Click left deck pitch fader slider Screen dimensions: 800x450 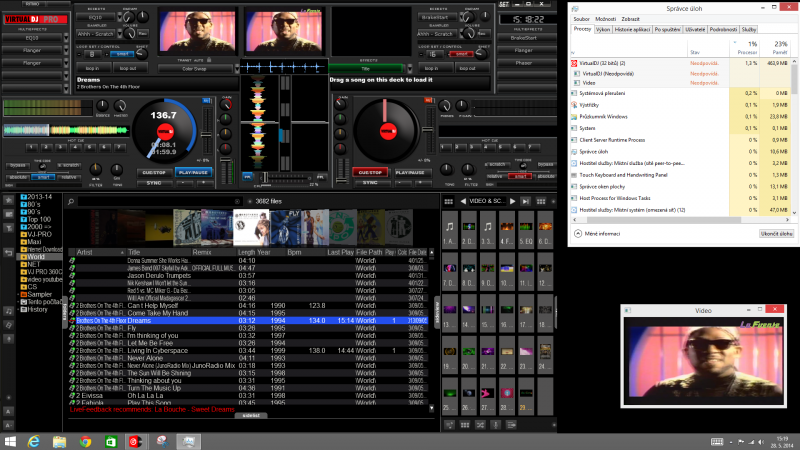[x=206, y=135]
